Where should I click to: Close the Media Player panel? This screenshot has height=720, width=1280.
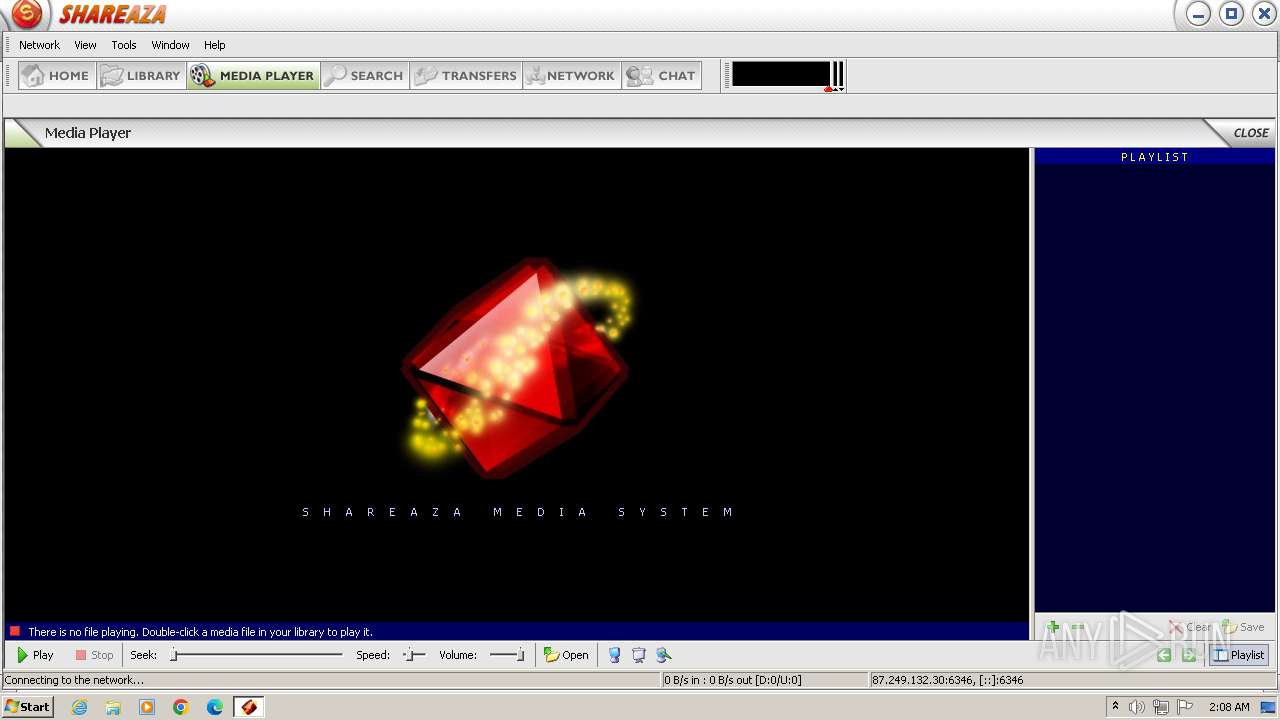(x=1250, y=133)
